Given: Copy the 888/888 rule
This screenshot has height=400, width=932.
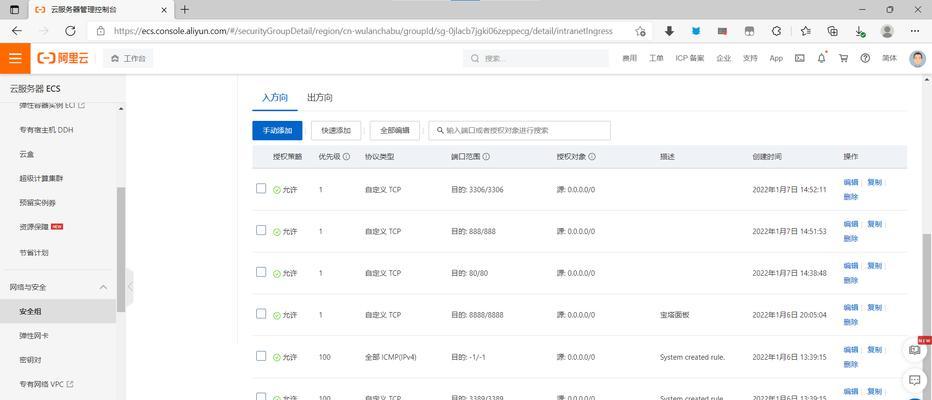Looking at the screenshot, I should coord(874,224).
